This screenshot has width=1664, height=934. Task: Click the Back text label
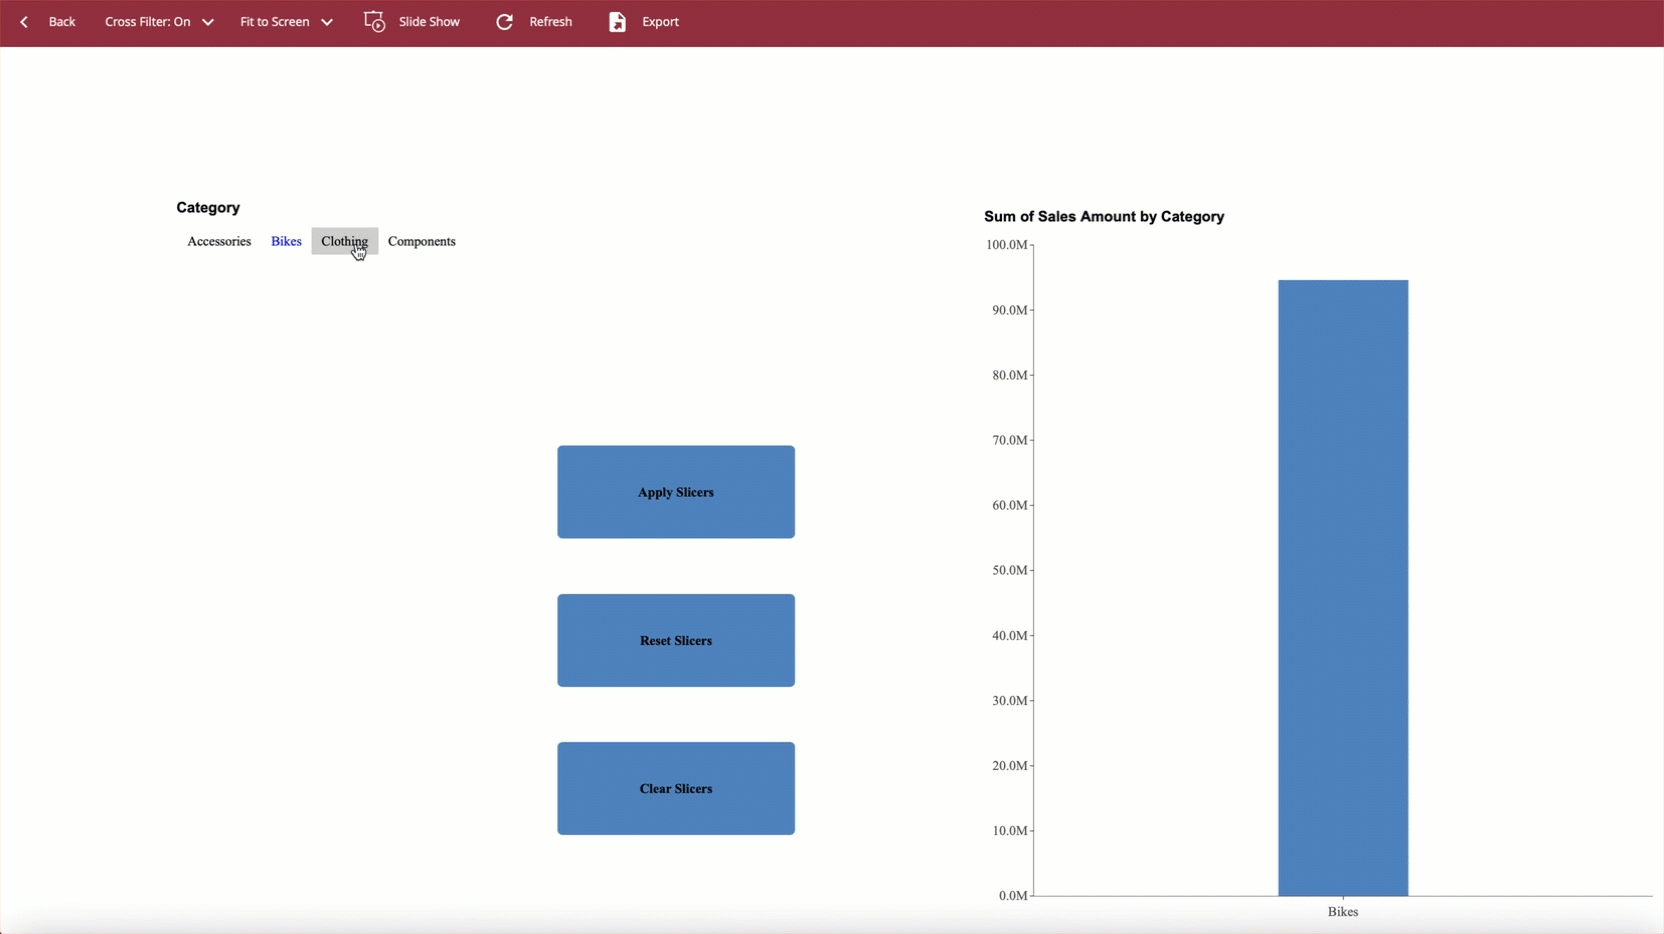click(x=62, y=22)
